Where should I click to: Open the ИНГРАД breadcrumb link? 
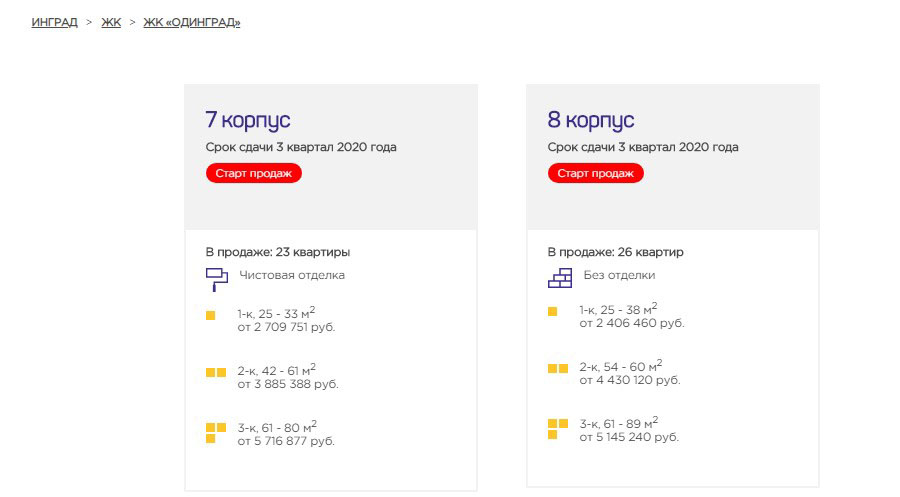(x=55, y=22)
